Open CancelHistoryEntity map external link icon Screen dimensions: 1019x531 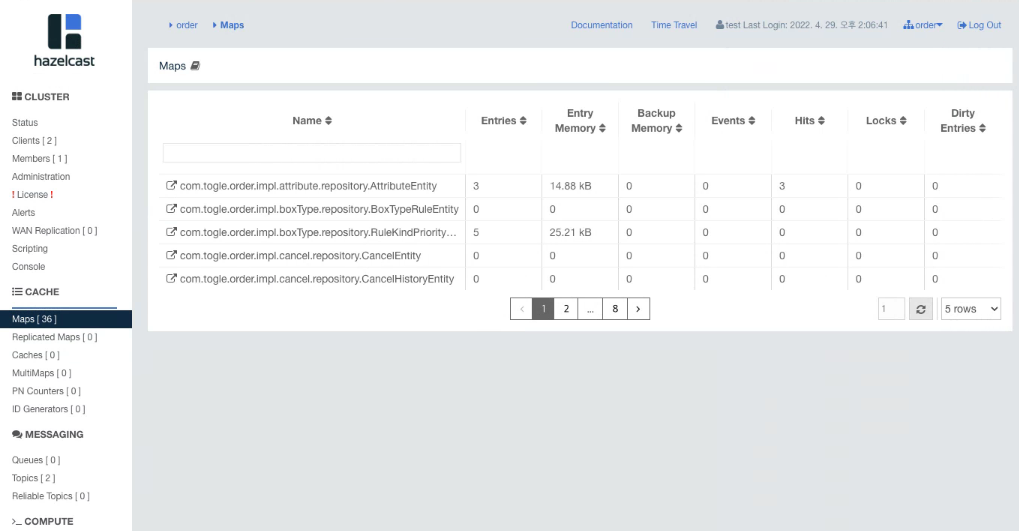pyautogui.click(x=171, y=278)
